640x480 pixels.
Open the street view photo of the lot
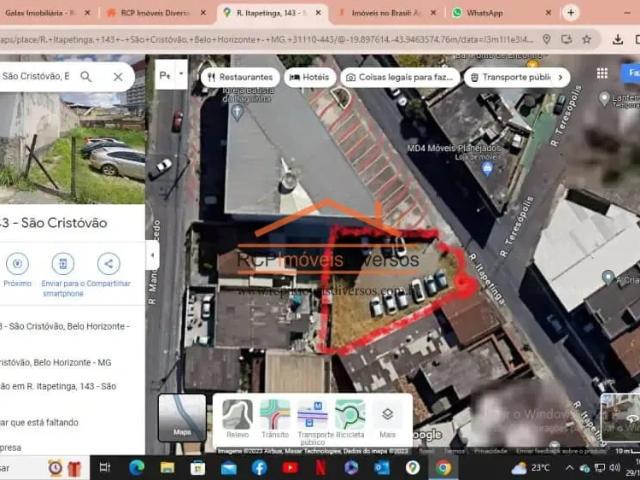point(72,147)
